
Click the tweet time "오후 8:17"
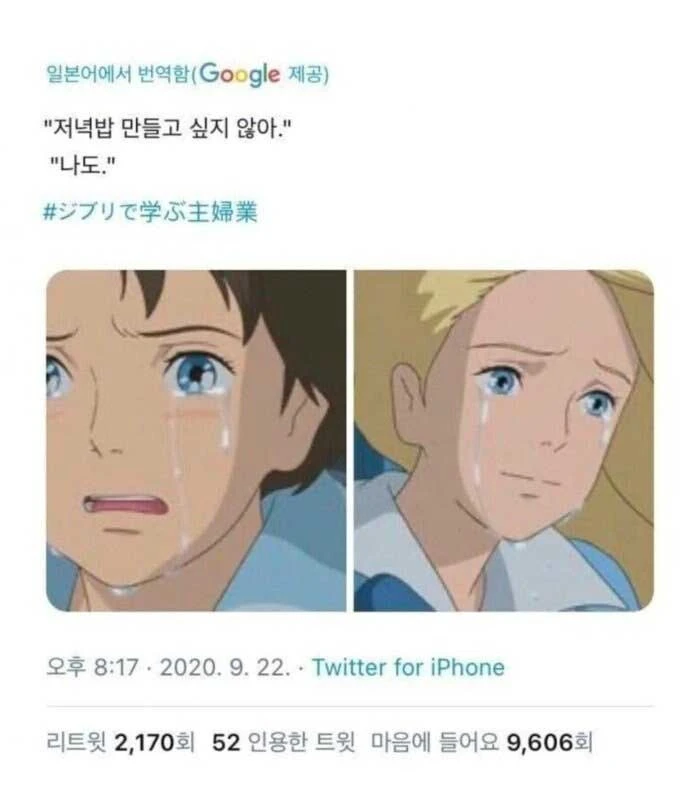click(x=92, y=667)
